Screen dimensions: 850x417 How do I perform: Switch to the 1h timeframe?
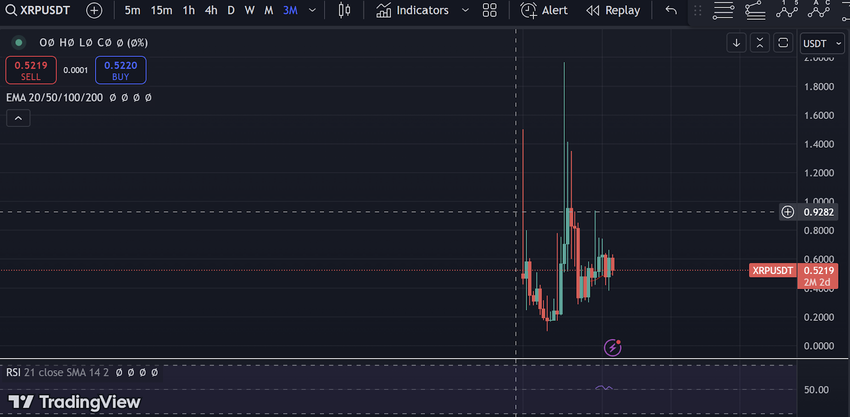point(189,10)
